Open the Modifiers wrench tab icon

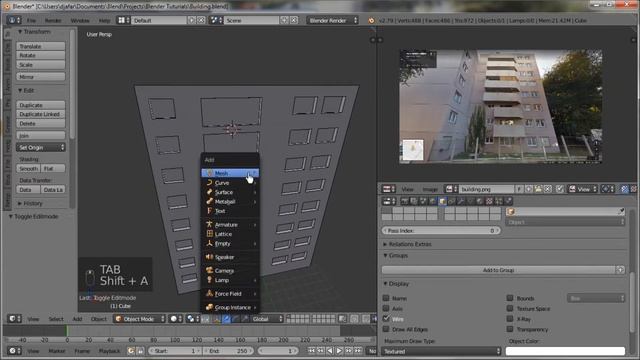coord(461,201)
